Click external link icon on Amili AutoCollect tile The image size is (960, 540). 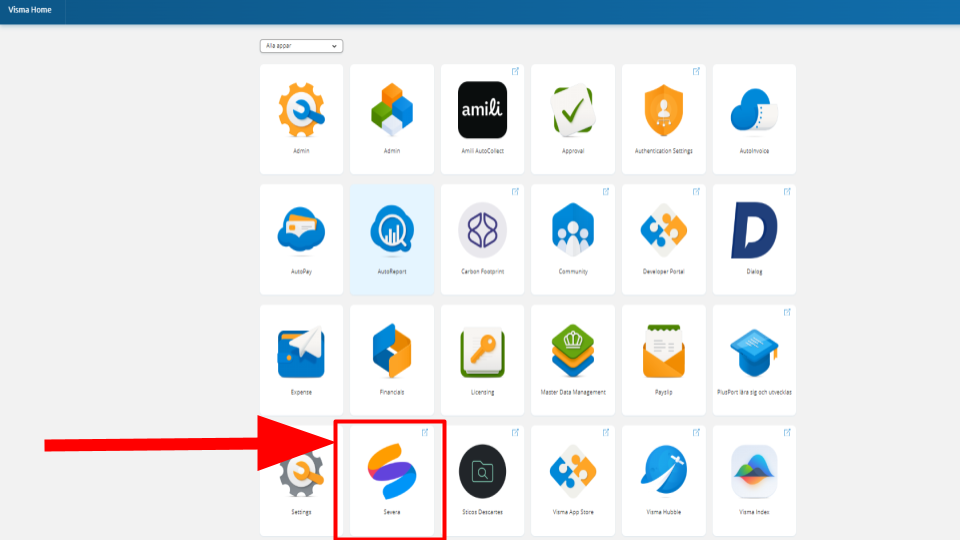click(516, 72)
